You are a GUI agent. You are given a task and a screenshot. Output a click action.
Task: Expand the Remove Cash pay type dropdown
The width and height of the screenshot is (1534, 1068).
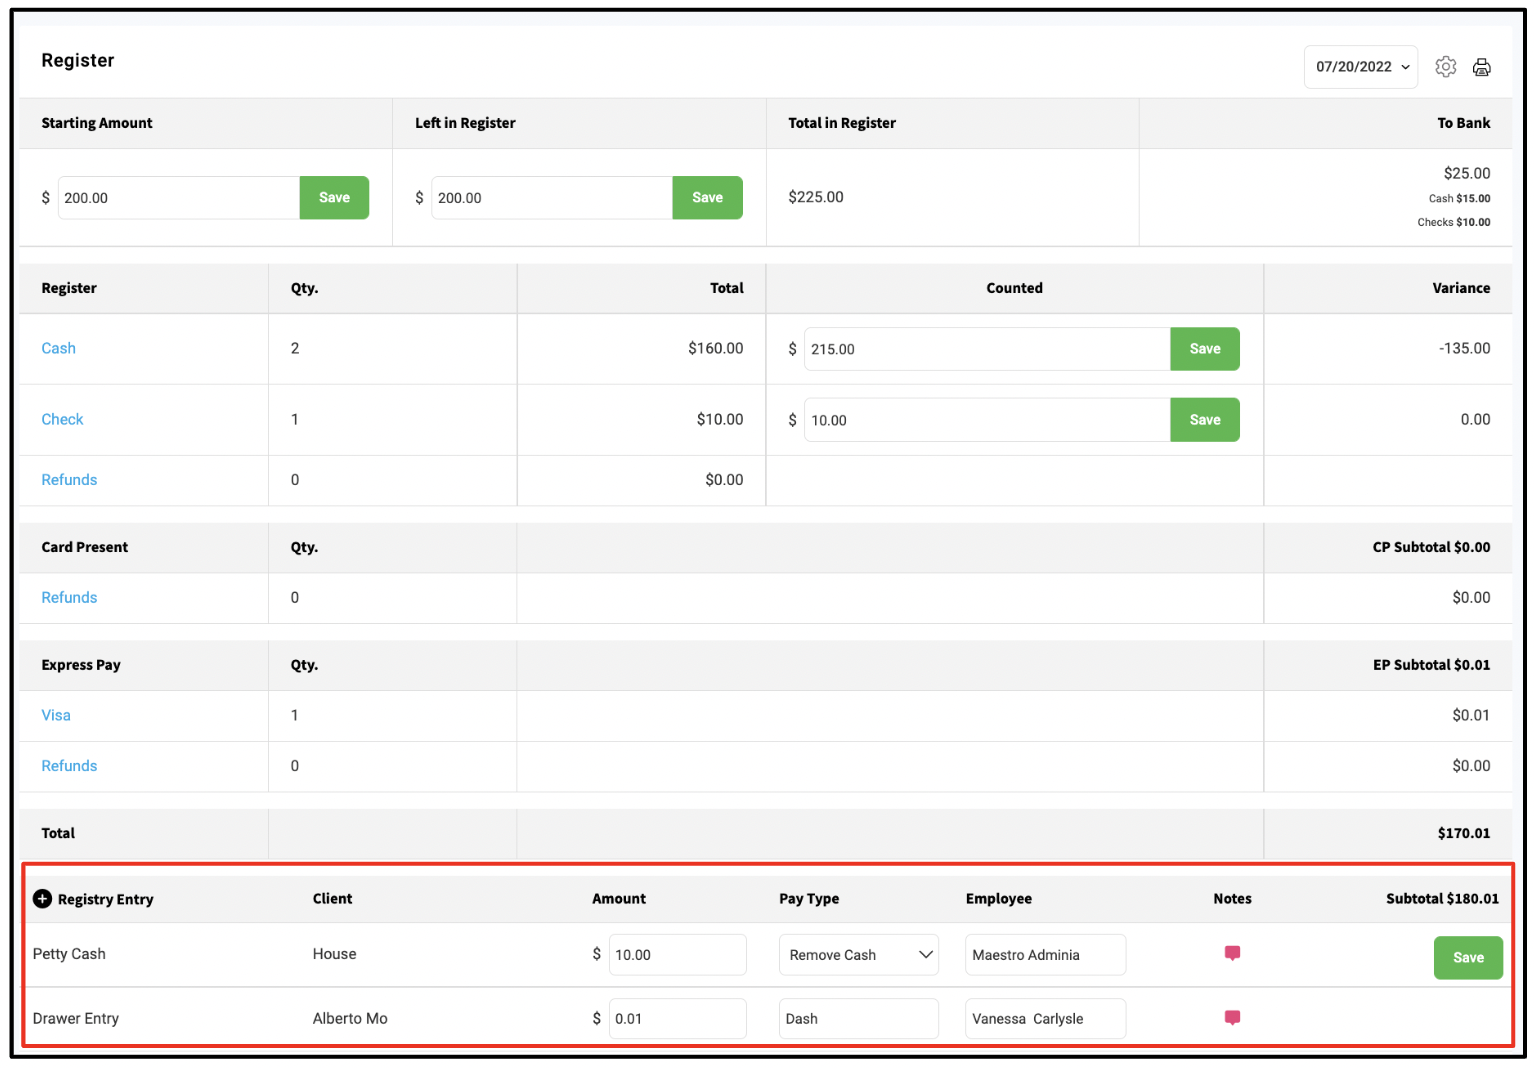click(859, 955)
